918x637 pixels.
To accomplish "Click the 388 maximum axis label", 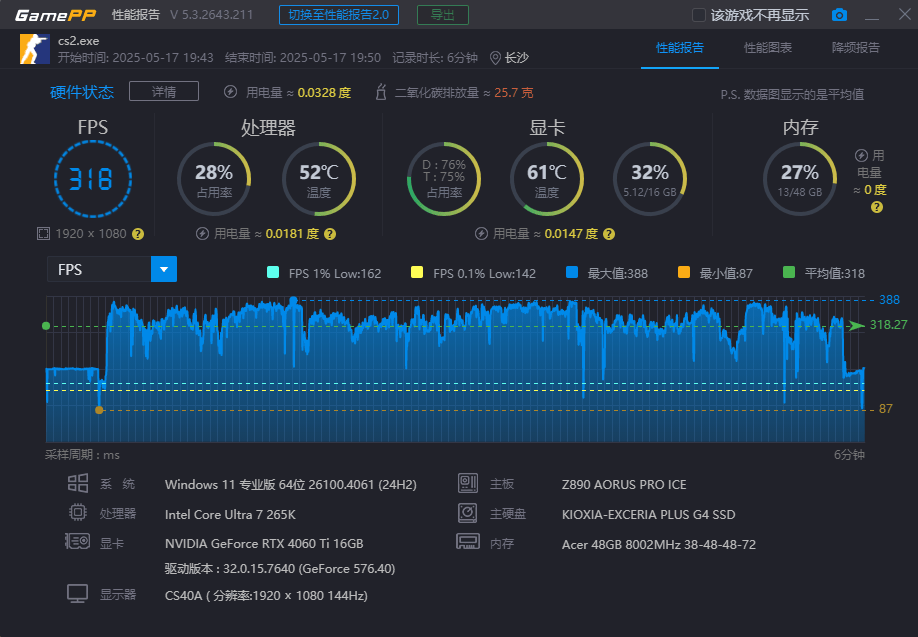I will pos(889,300).
